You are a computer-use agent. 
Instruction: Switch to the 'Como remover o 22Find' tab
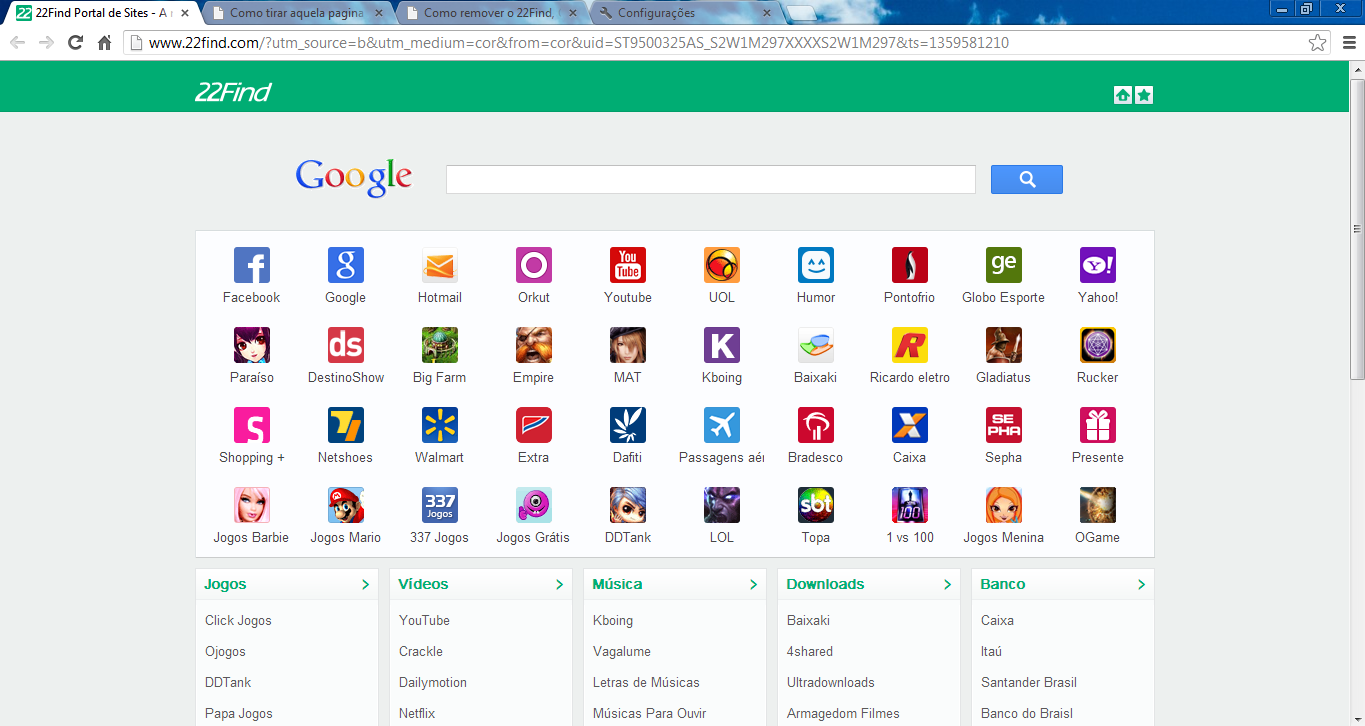pos(491,13)
